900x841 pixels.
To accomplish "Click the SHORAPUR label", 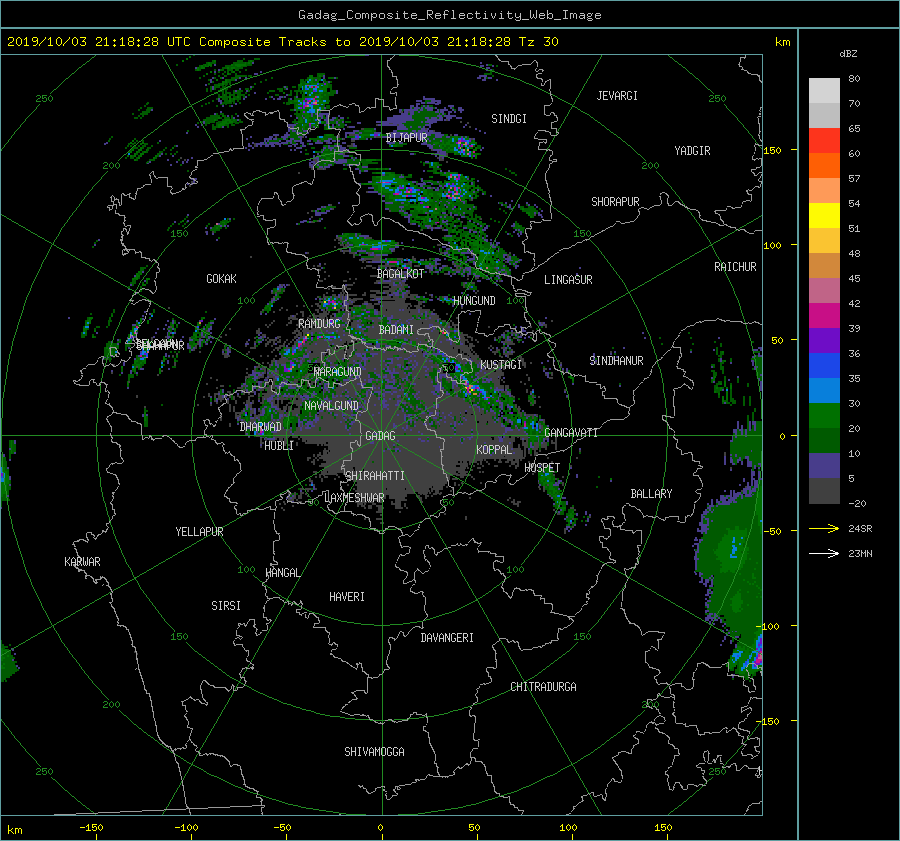I will tap(615, 202).
